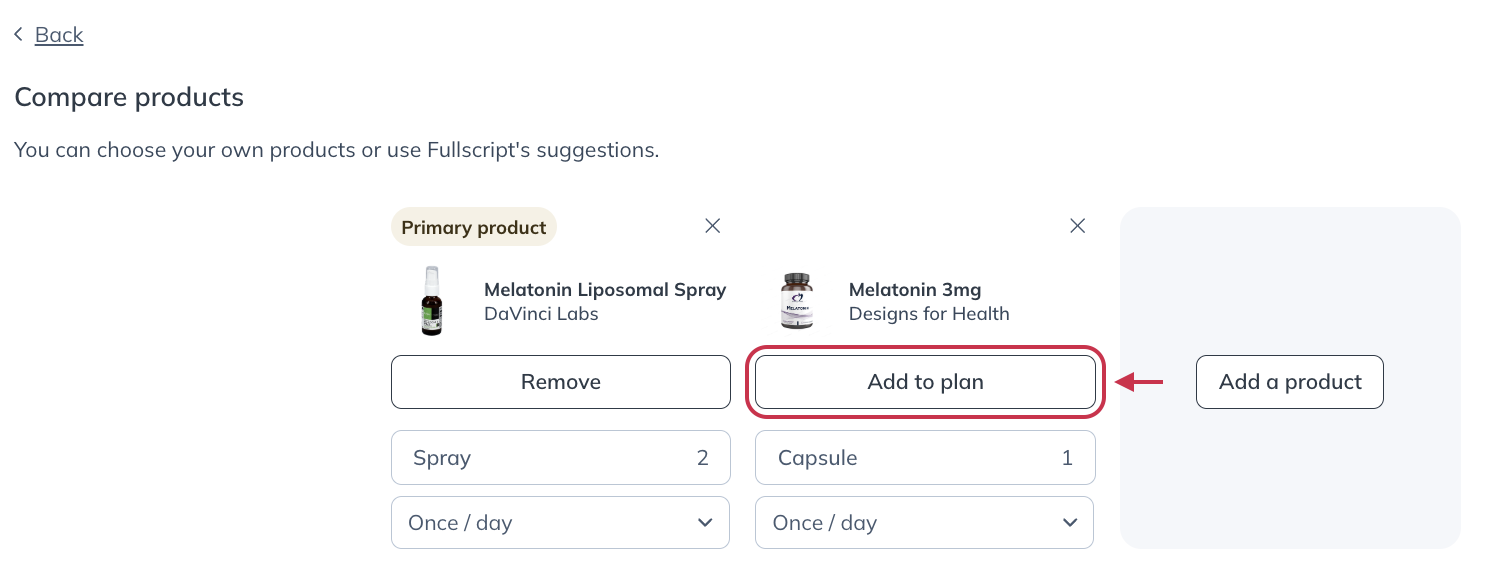Click the Capsule dosage input field
The image size is (1490, 576).
click(924, 457)
